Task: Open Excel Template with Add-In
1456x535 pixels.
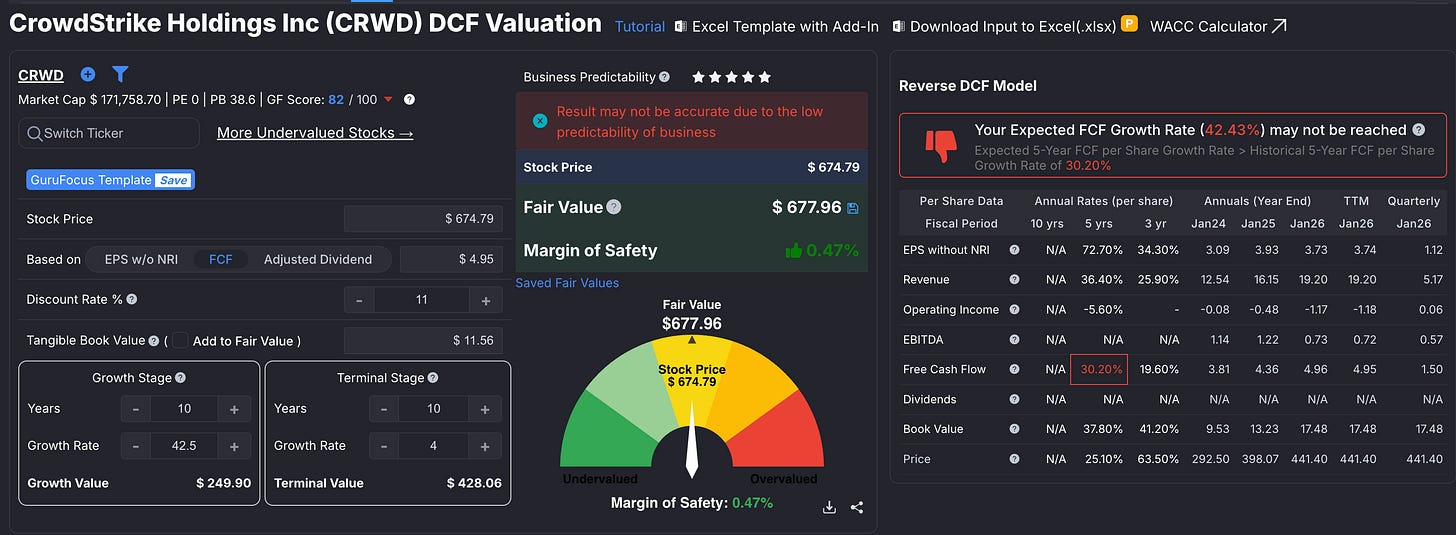Action: point(777,27)
